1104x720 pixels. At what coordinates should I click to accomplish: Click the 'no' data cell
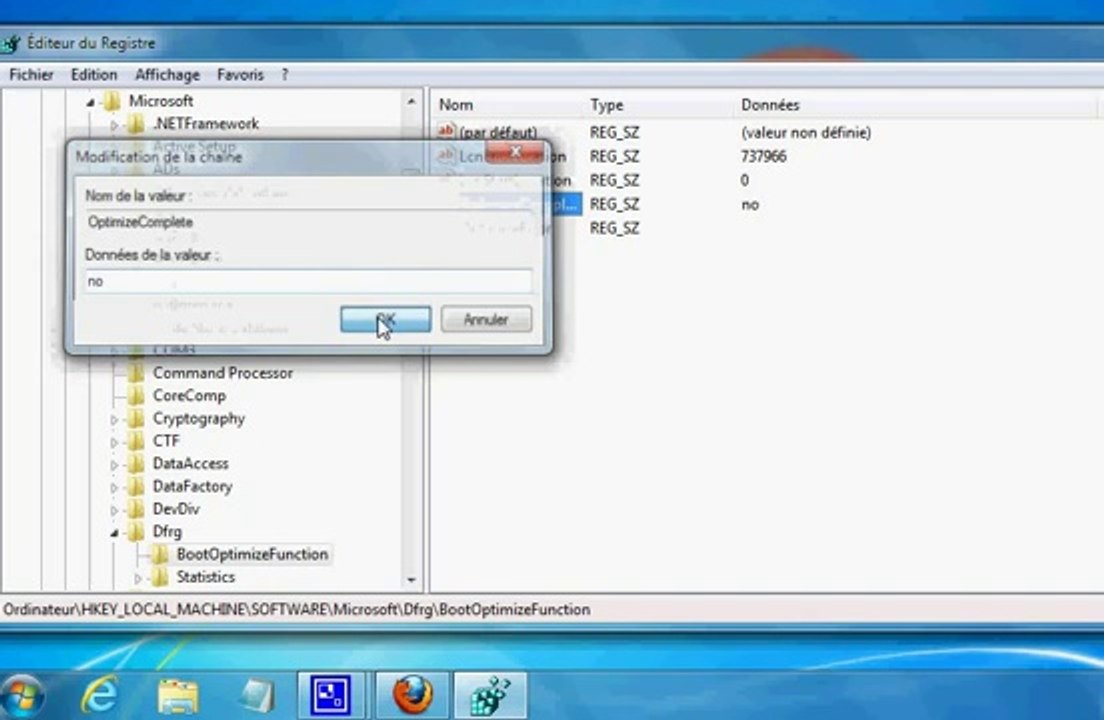click(750, 204)
